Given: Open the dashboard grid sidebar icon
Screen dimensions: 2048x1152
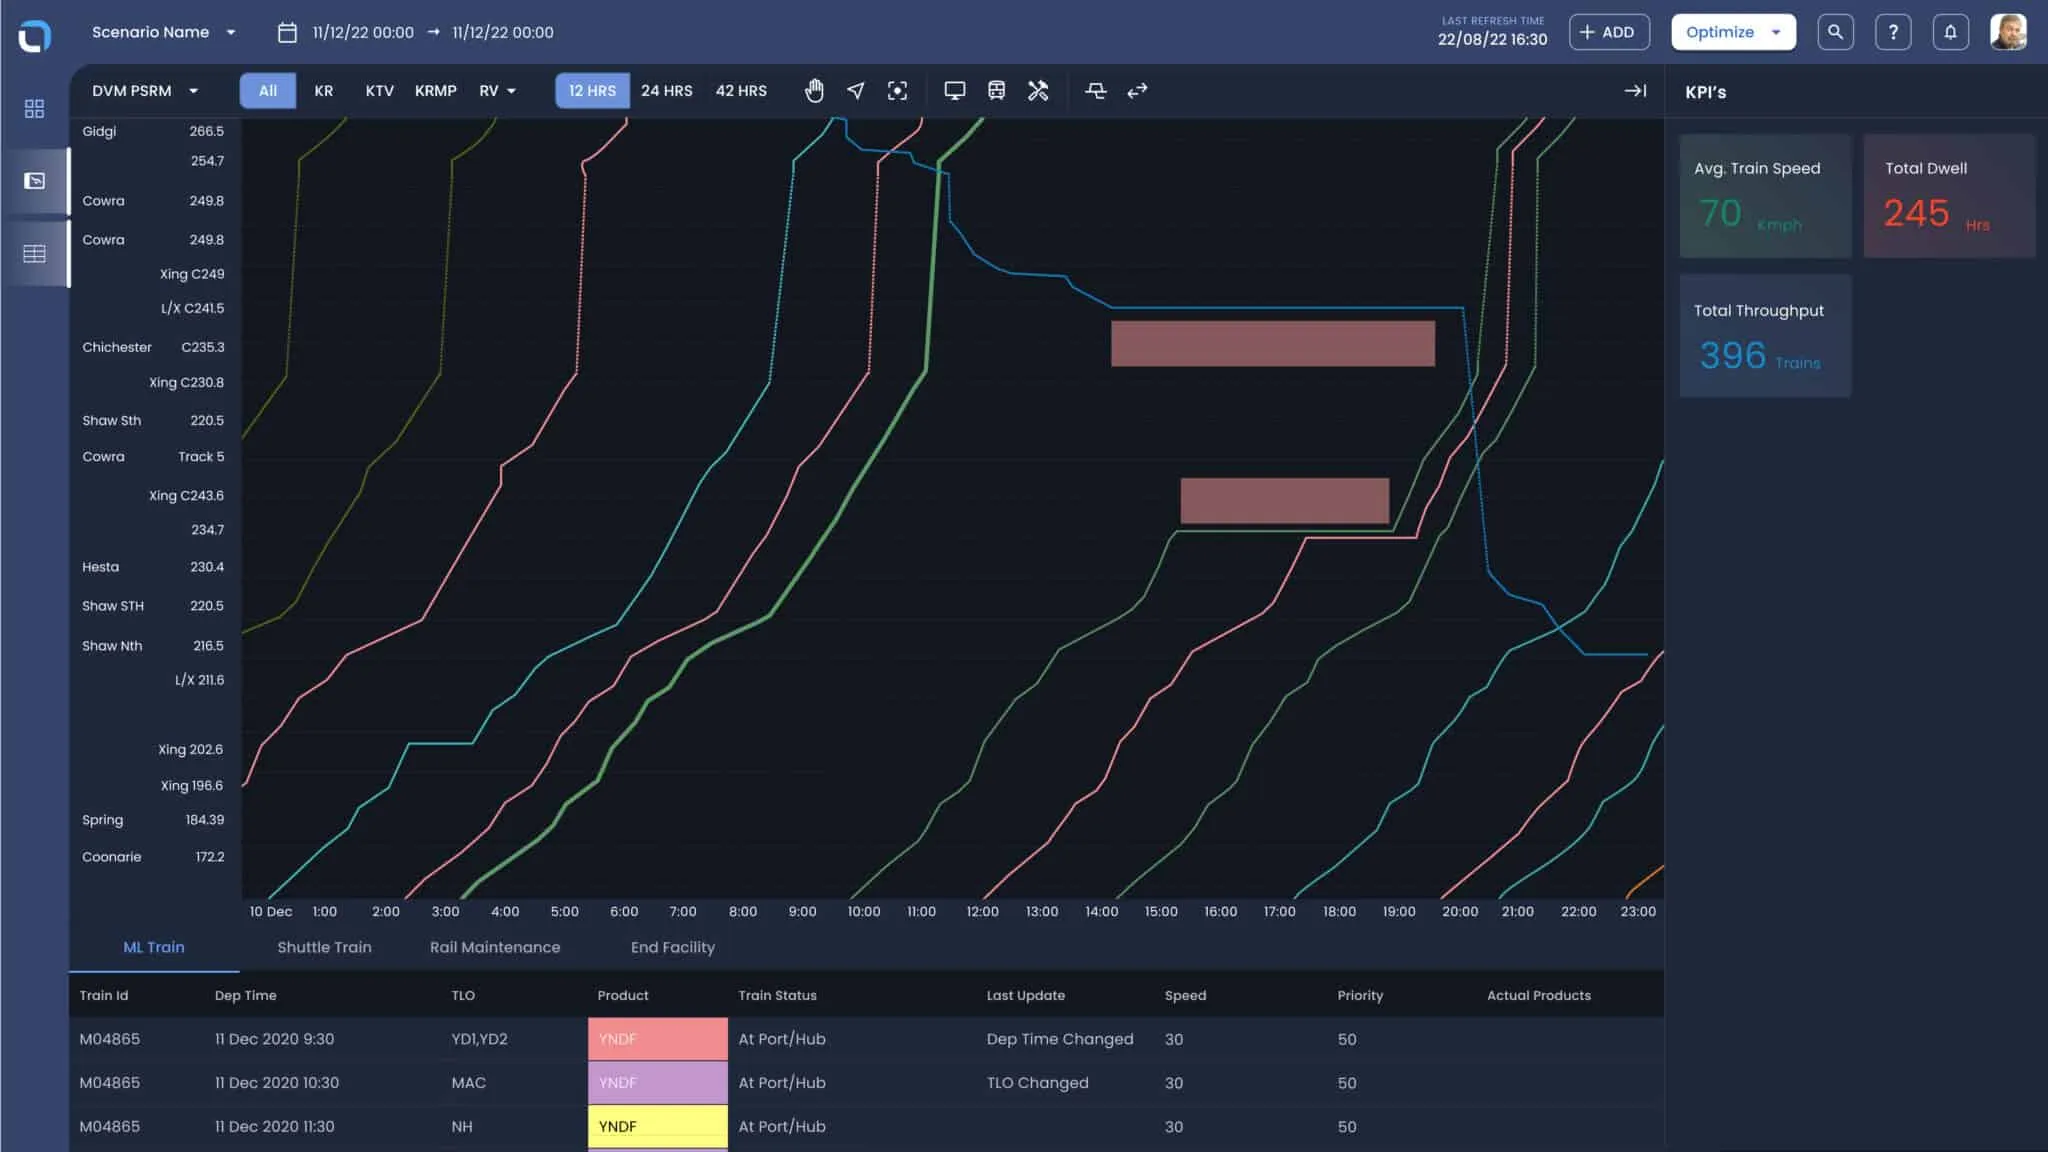Looking at the screenshot, I should pos(34,108).
